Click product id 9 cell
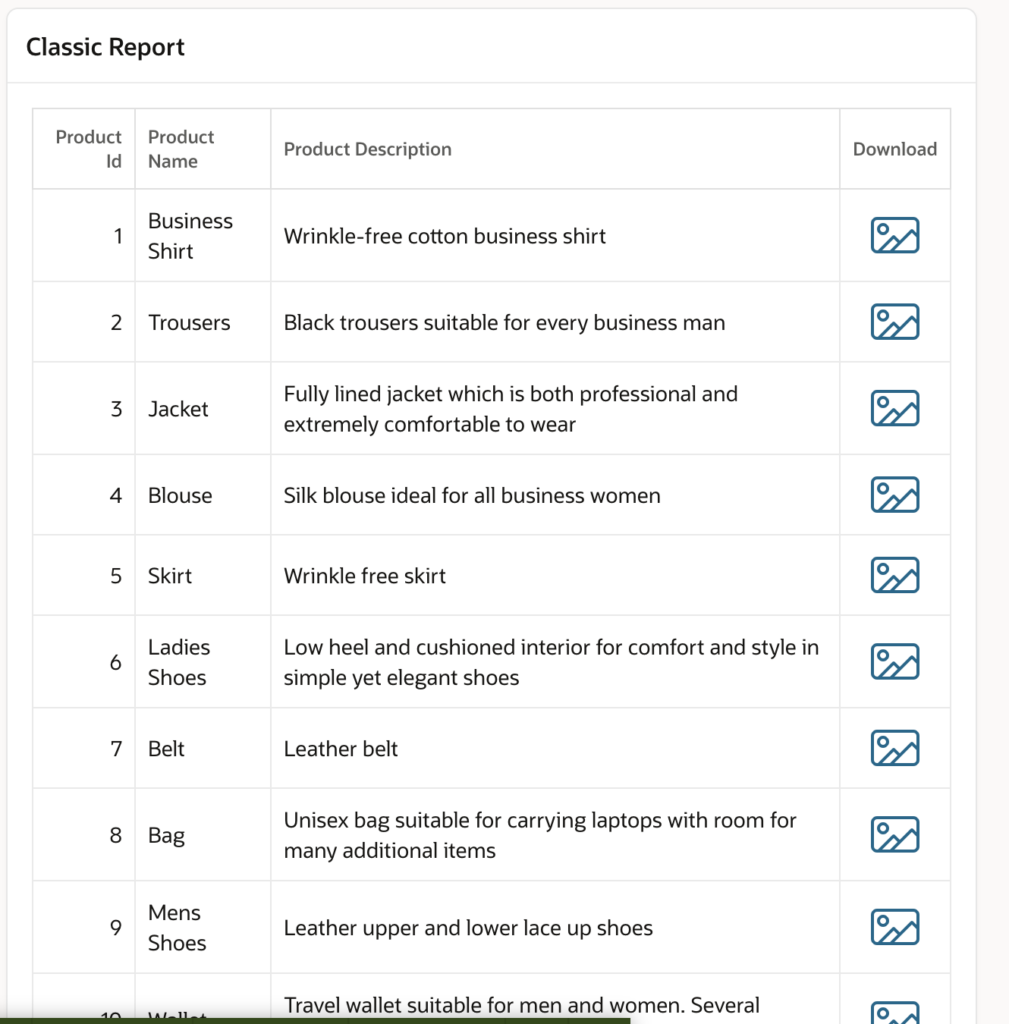The image size is (1009, 1024). (115, 928)
